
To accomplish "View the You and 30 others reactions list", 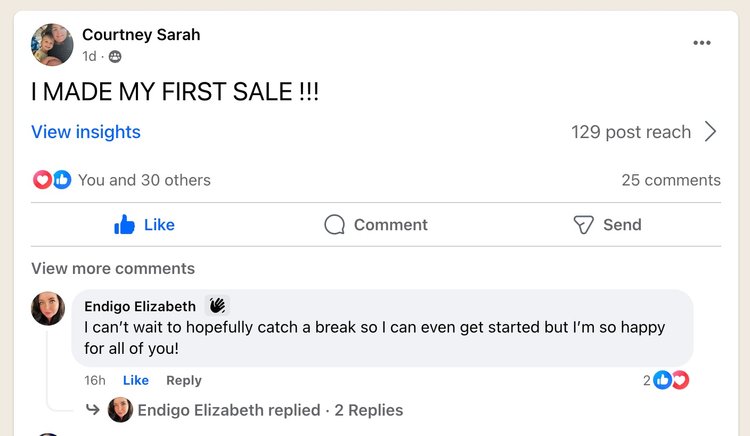I will [x=144, y=180].
